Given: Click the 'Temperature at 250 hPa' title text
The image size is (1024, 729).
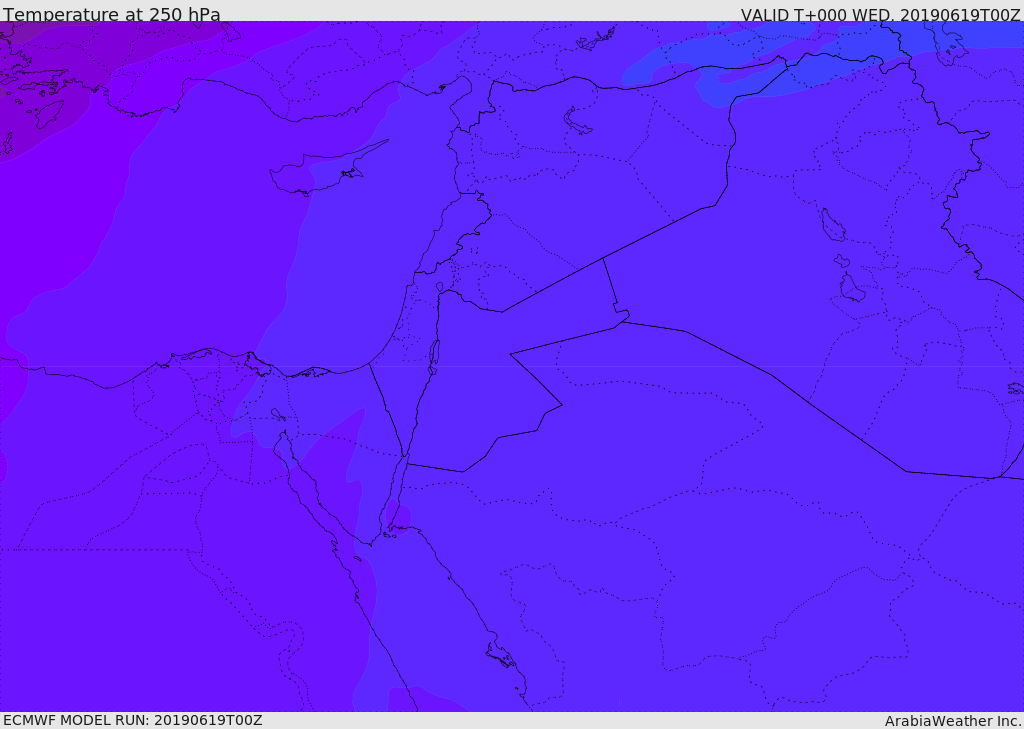Looking at the screenshot, I should 112,14.
